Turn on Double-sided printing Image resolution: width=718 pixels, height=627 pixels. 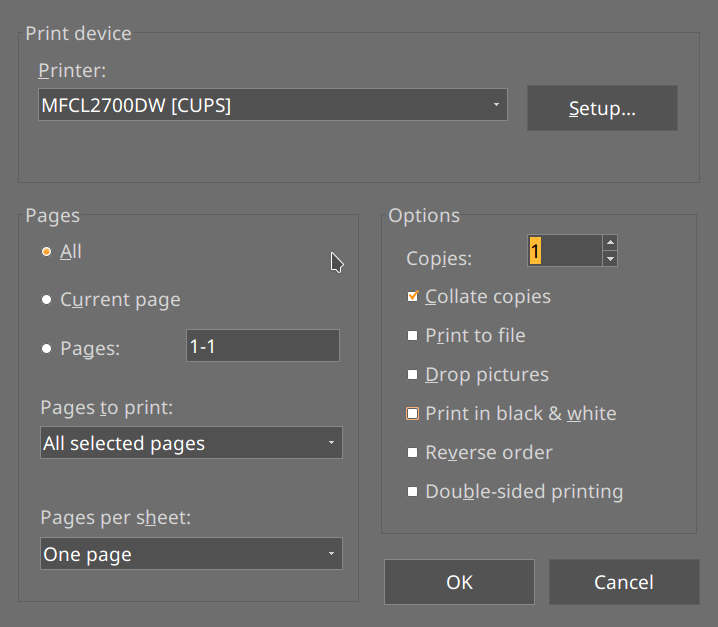(x=412, y=492)
